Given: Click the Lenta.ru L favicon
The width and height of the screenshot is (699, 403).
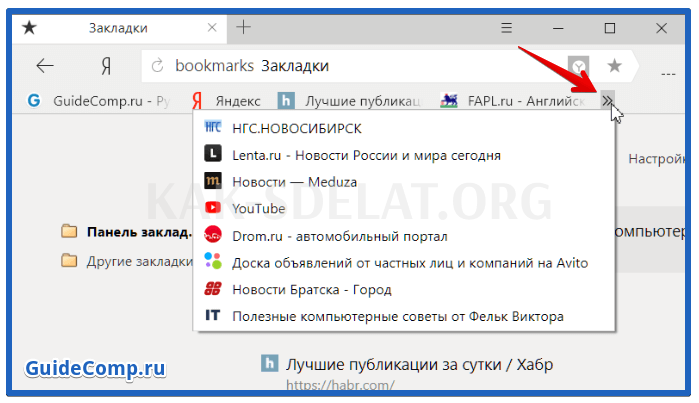Looking at the screenshot, I should (x=213, y=154).
